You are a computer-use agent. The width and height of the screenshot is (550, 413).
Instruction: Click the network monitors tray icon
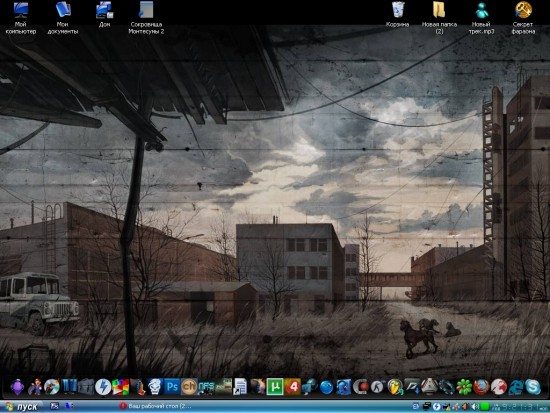[x=426, y=407]
